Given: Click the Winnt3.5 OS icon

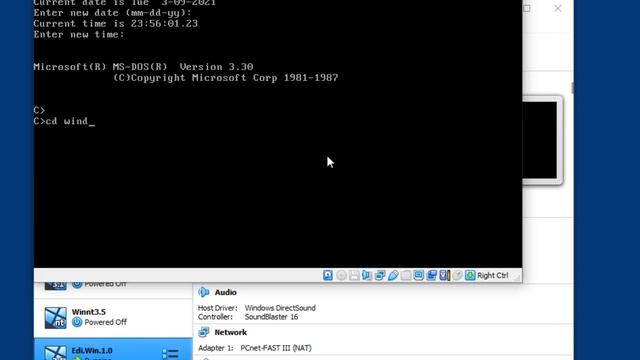Looking at the screenshot, I should pos(56,318).
